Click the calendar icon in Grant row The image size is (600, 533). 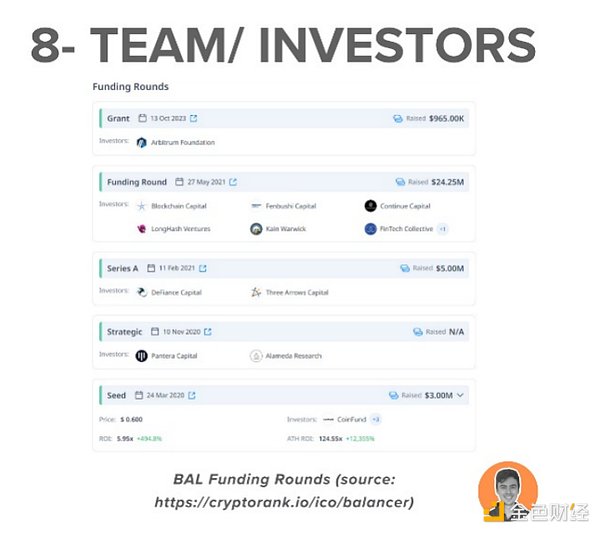click(x=143, y=119)
